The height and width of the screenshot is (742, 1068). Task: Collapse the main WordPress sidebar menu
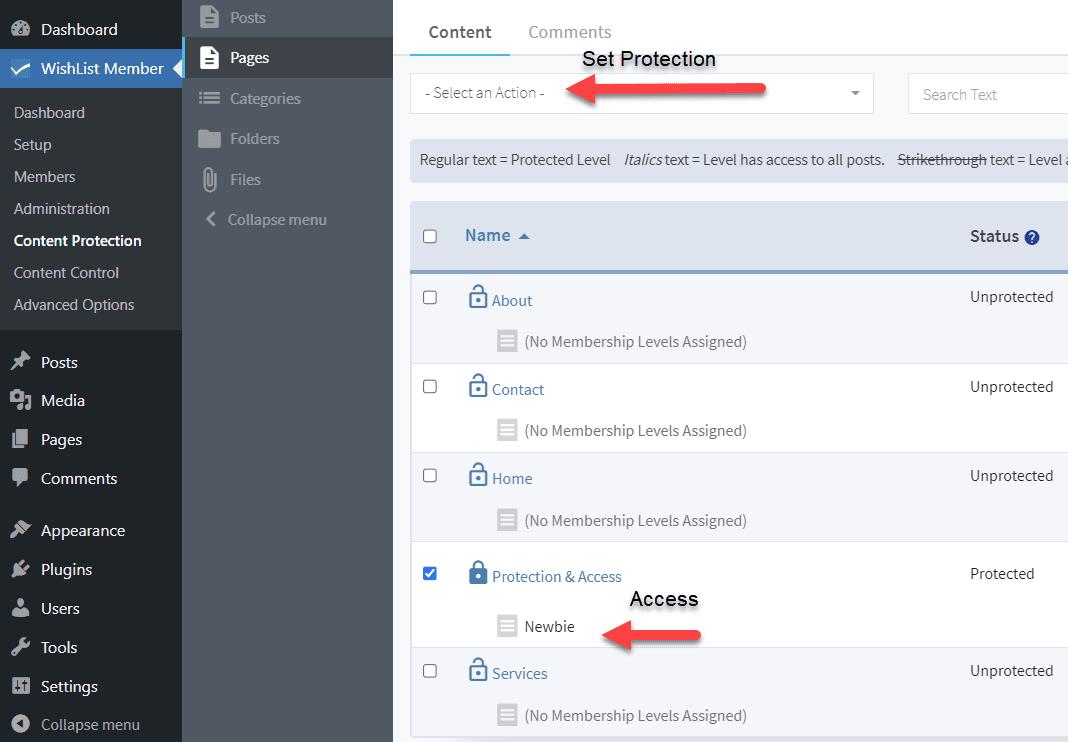(76, 724)
